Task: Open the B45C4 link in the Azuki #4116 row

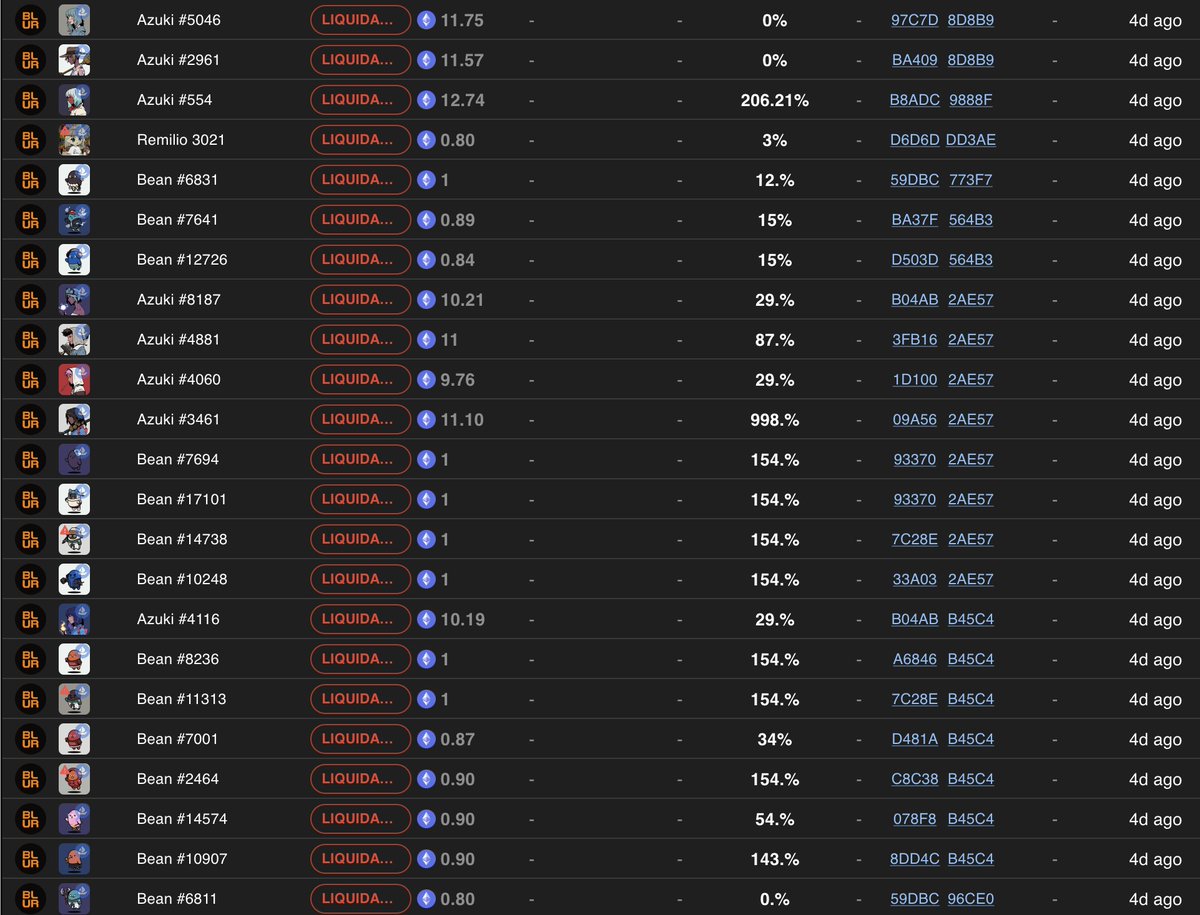Action: (x=971, y=620)
